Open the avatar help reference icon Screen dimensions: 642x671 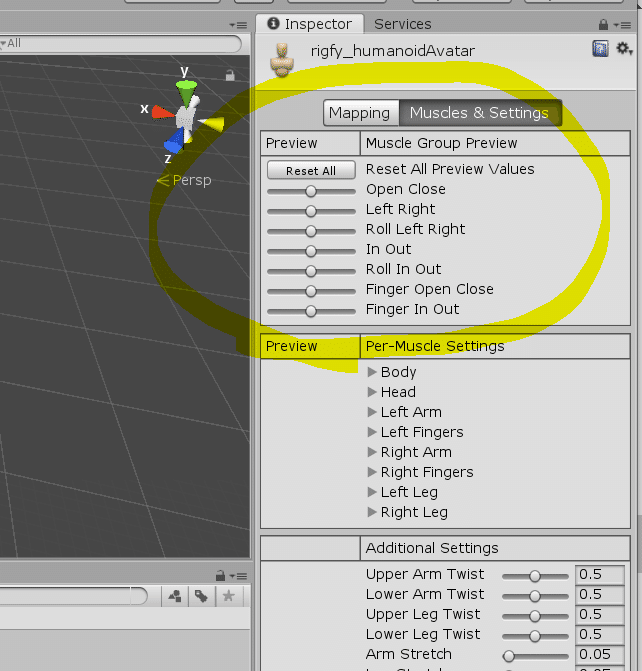point(600,49)
